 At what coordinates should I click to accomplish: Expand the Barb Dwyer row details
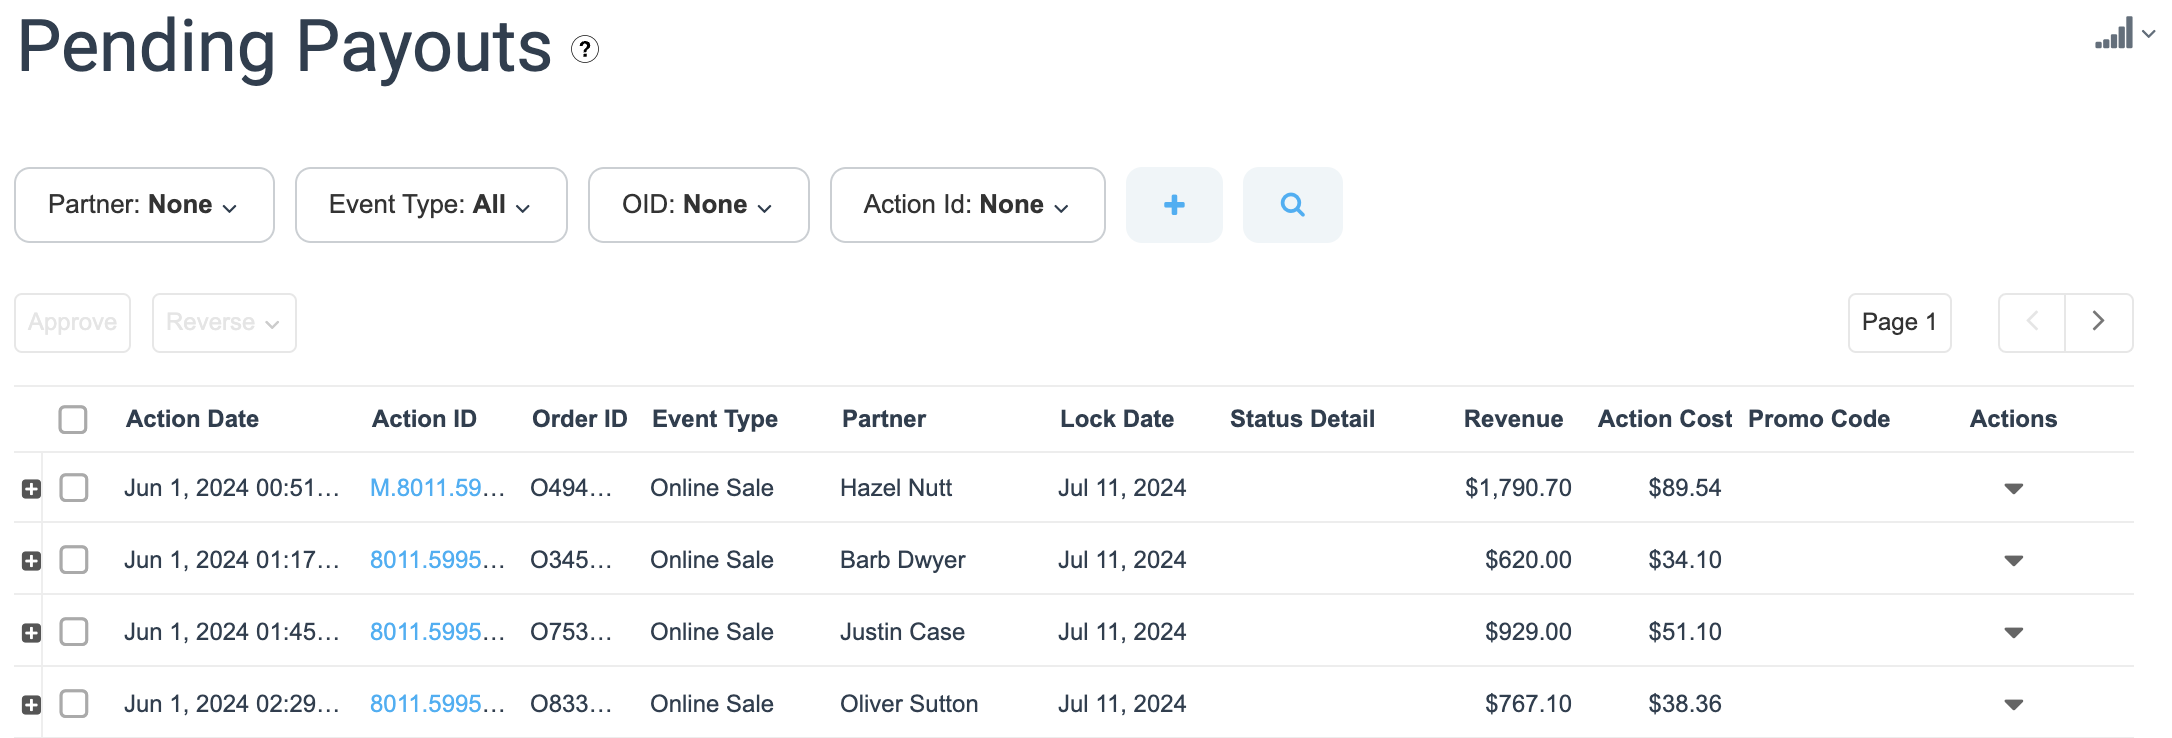32,561
